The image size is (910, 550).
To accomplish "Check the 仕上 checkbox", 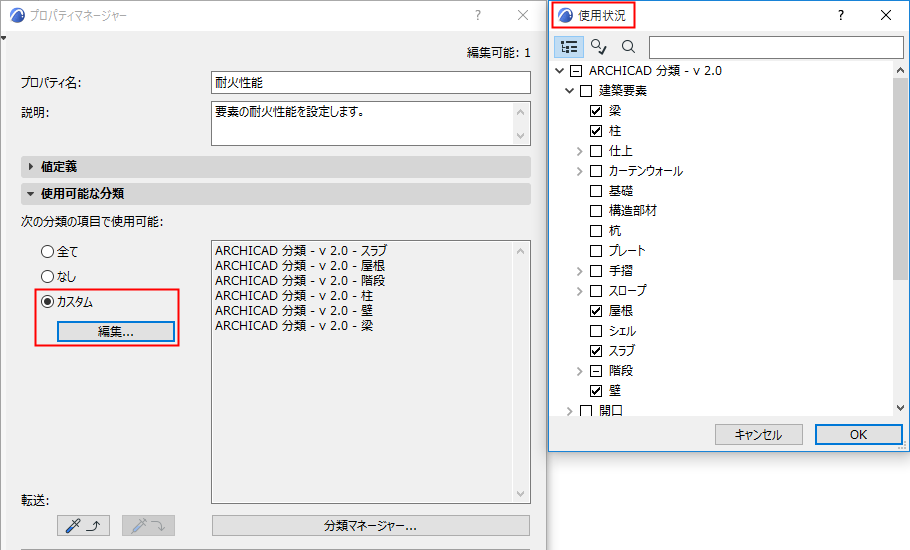I will 596,151.
